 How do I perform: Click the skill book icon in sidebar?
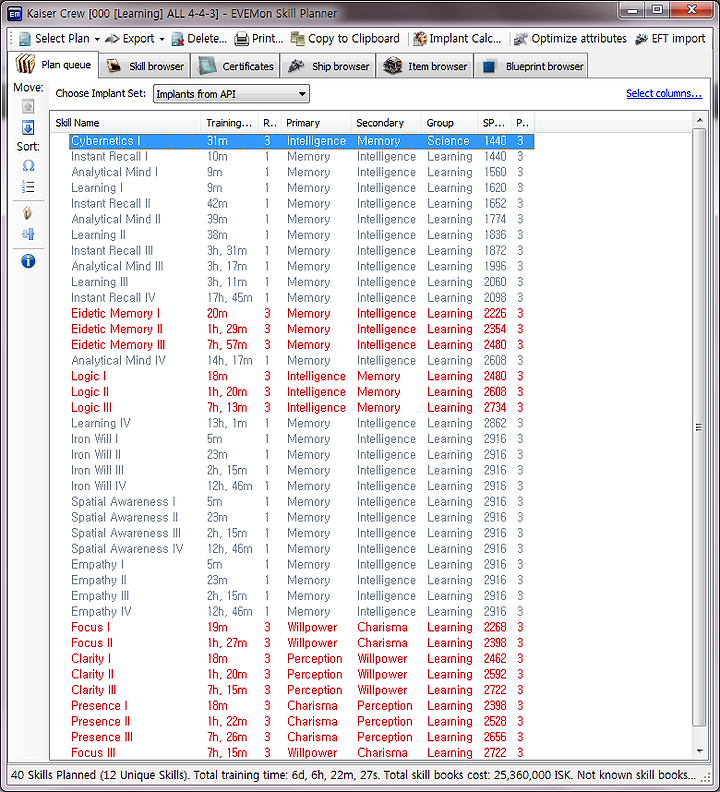coord(28,213)
